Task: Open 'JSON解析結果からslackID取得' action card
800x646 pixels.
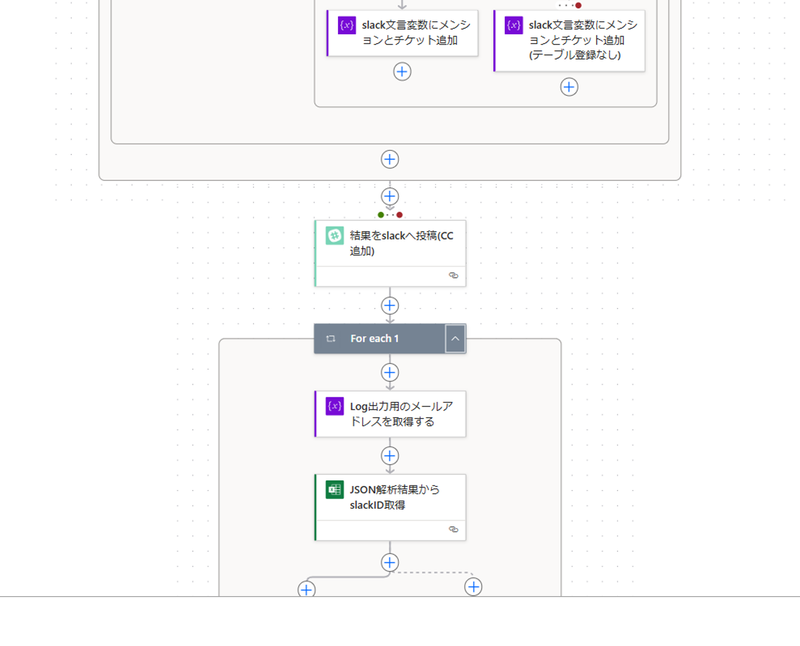Action: 390,507
